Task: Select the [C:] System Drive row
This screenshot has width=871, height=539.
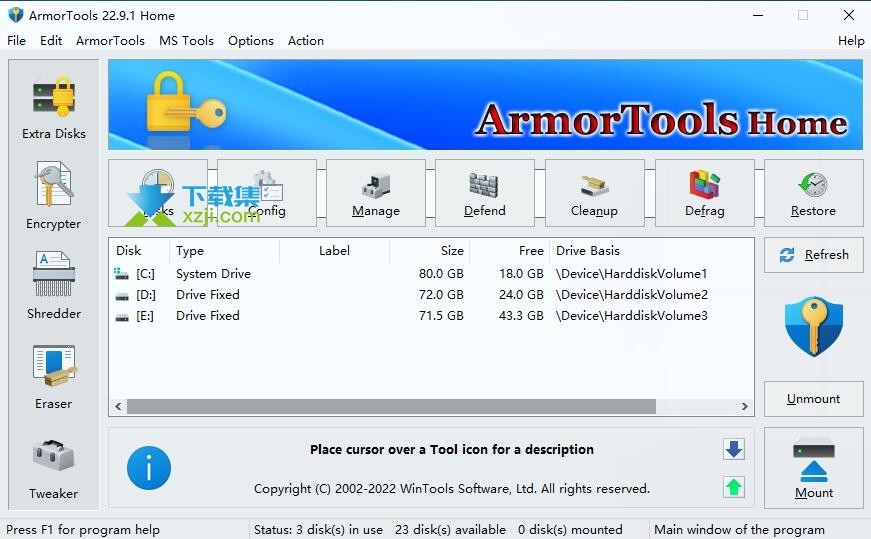Action: click(431, 274)
